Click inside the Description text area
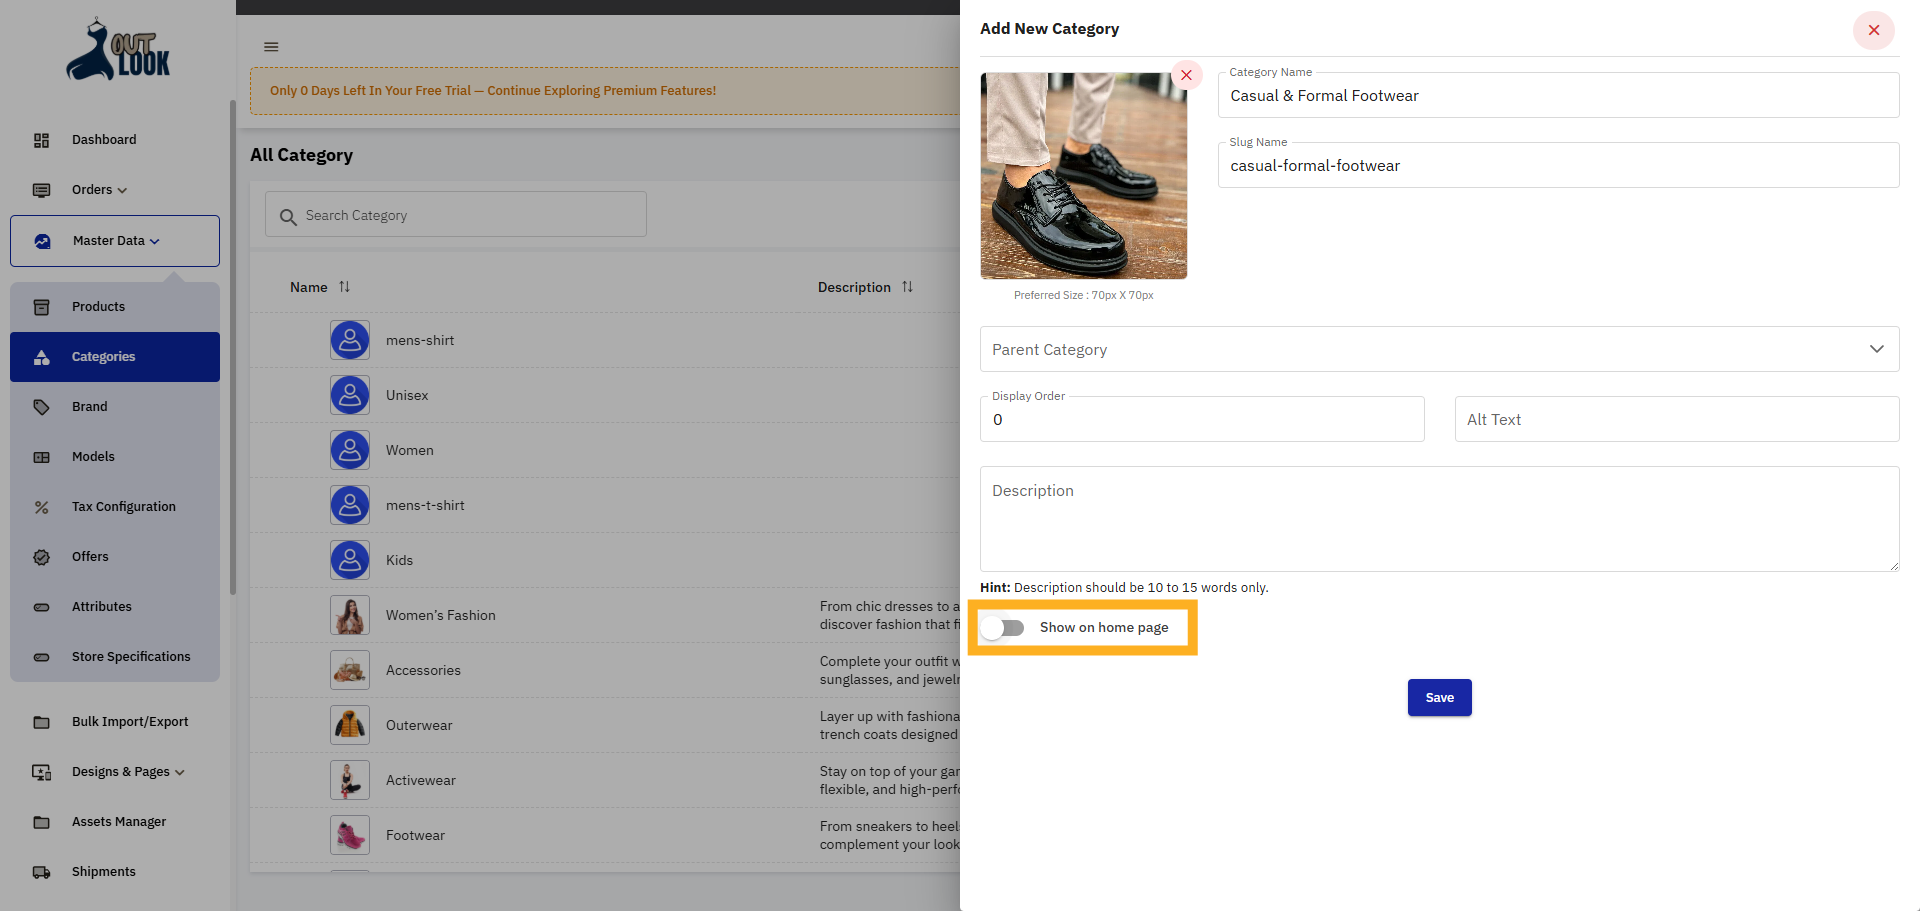 pos(1439,519)
